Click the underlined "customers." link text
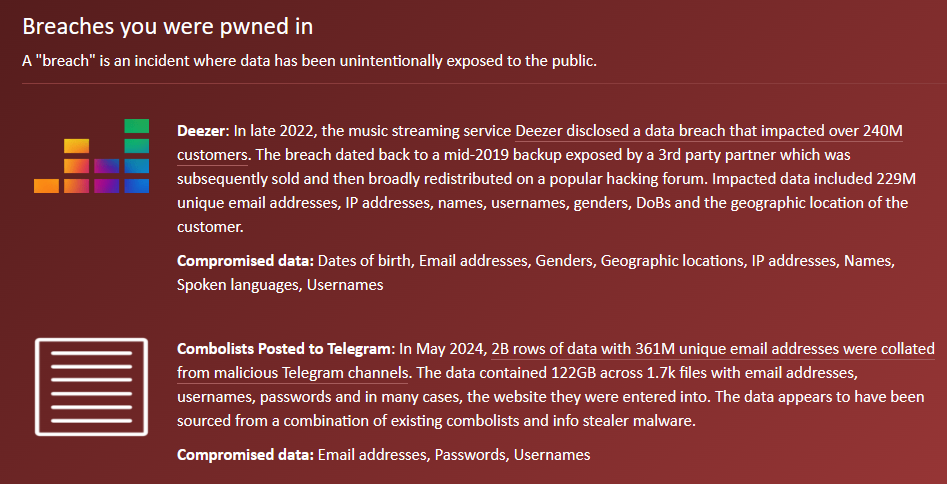The height and width of the screenshot is (484, 947). (x=212, y=154)
